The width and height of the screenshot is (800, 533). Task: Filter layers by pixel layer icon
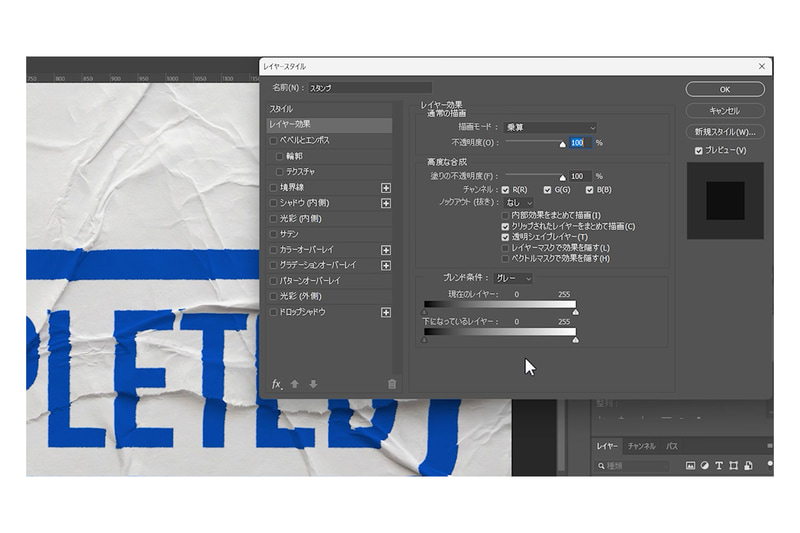(690, 466)
